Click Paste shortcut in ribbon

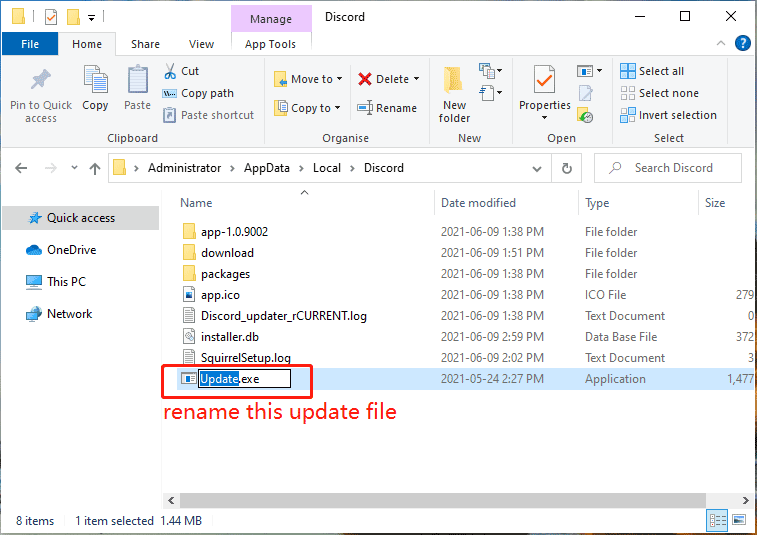click(209, 115)
